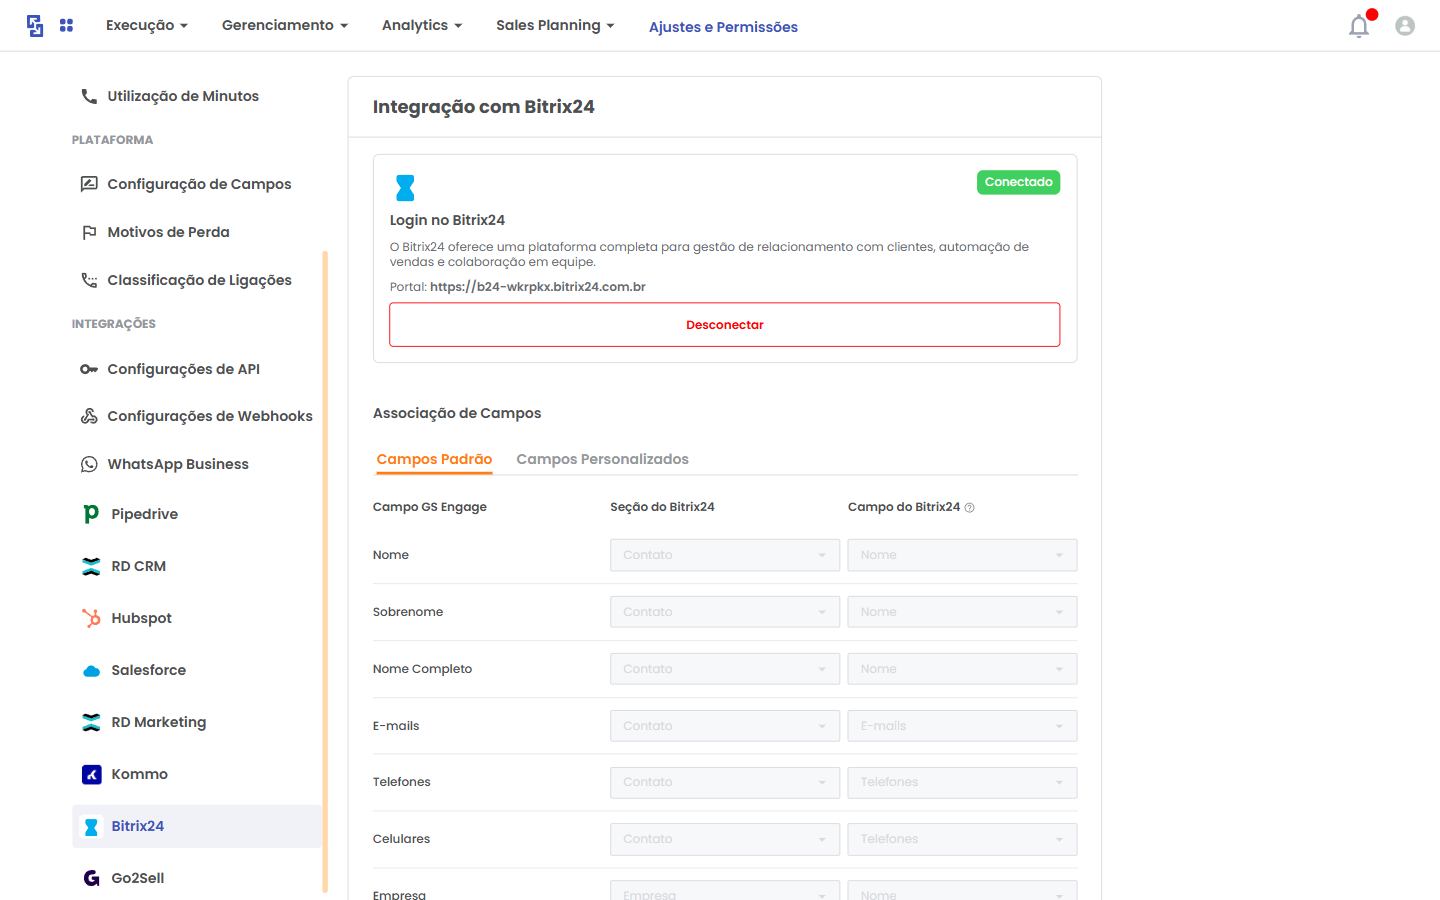Open Seção dropdown for Celulares row
This screenshot has height=900, width=1440.
coord(725,839)
